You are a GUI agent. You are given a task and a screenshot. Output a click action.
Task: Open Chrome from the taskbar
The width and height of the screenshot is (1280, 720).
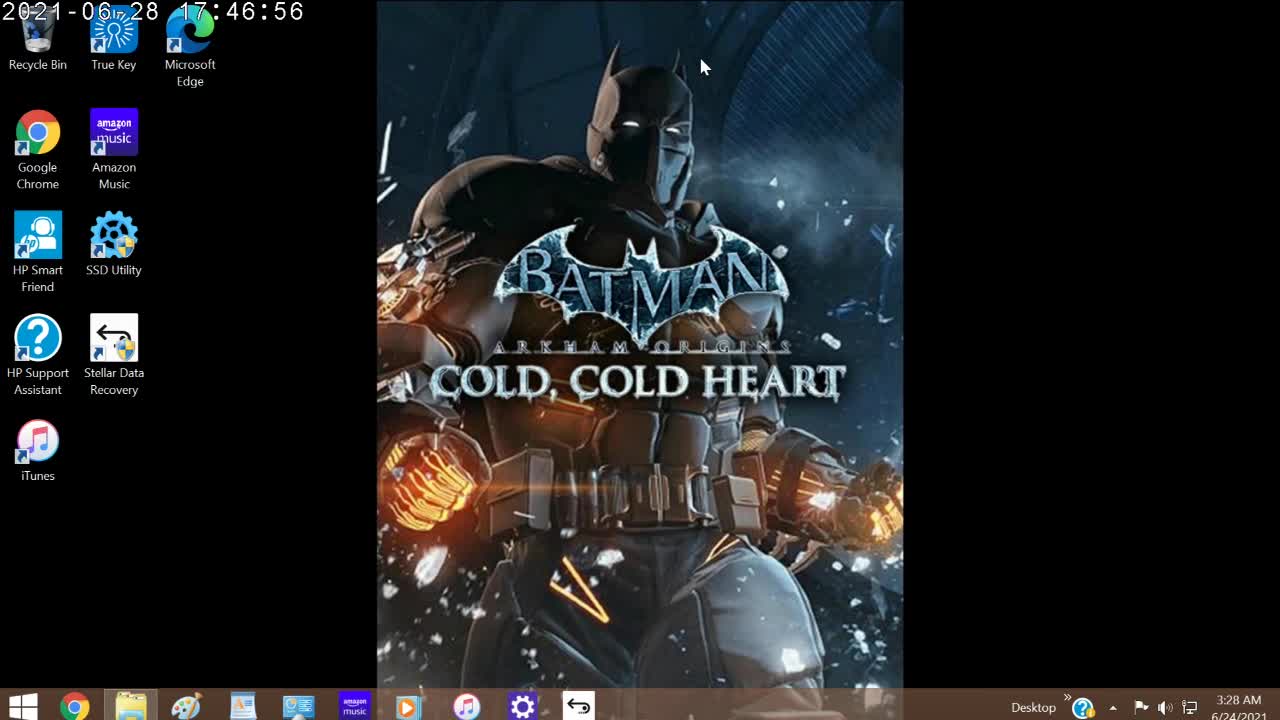(x=74, y=706)
